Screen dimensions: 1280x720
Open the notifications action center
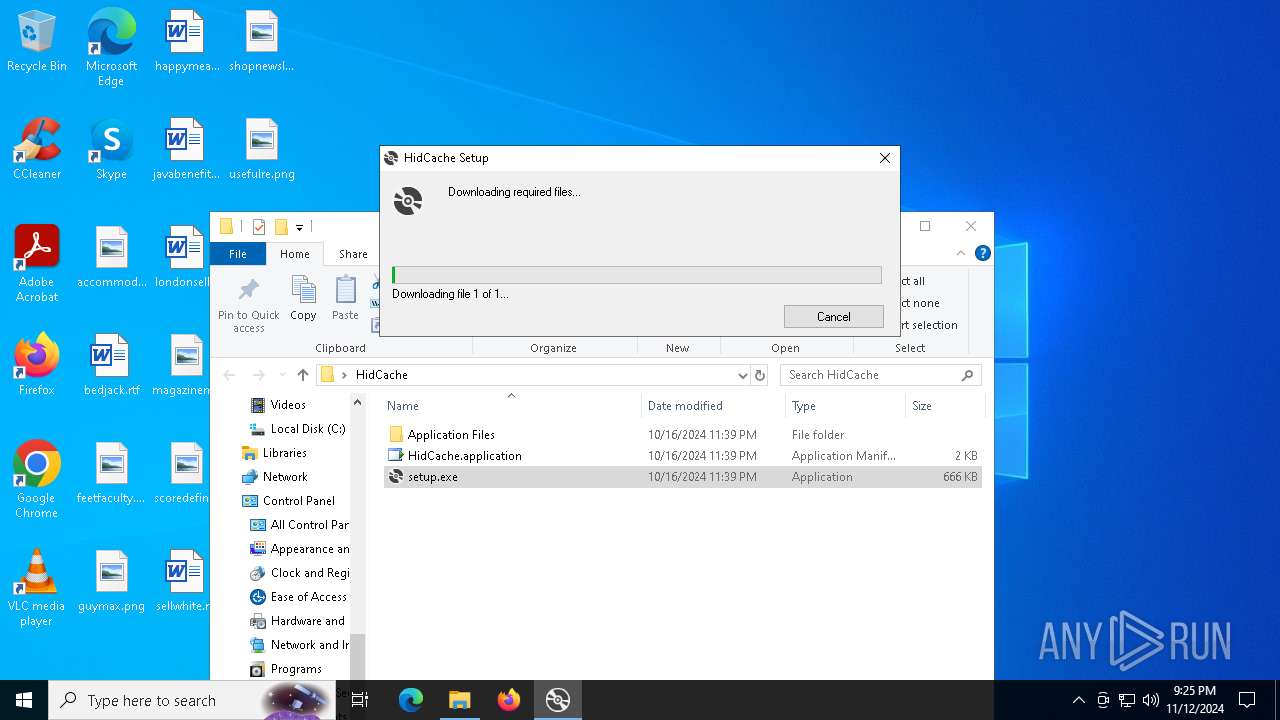pyautogui.click(x=1247, y=700)
